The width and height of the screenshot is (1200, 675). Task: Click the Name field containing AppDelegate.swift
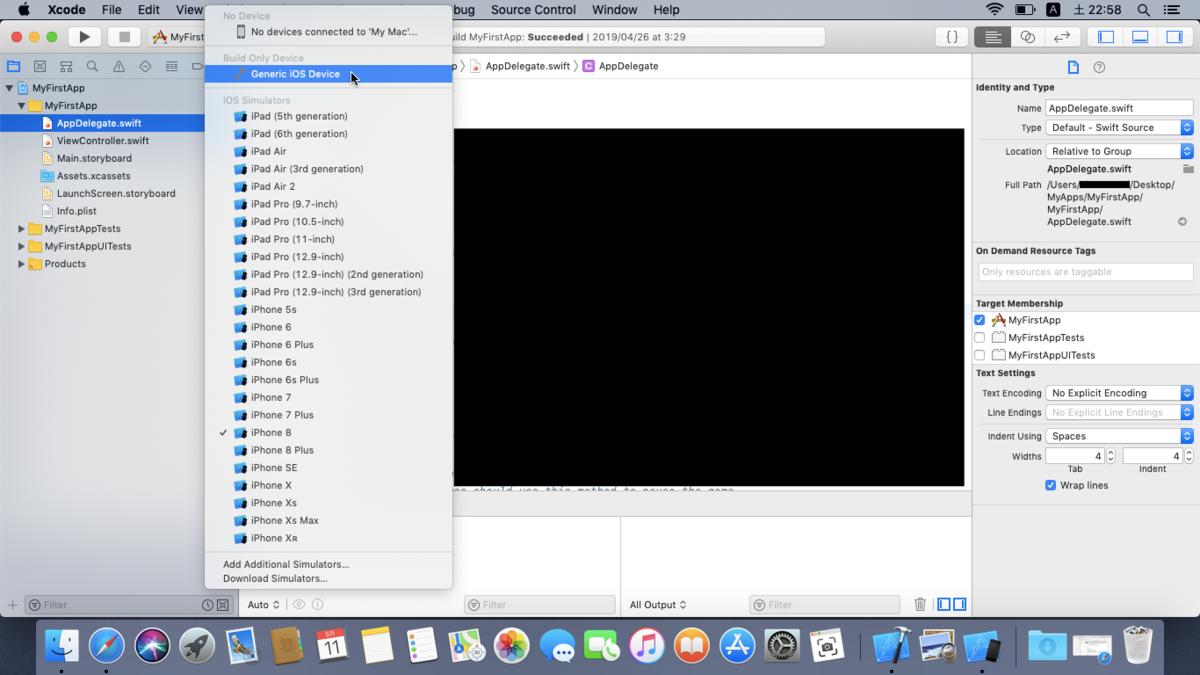[x=1119, y=108]
